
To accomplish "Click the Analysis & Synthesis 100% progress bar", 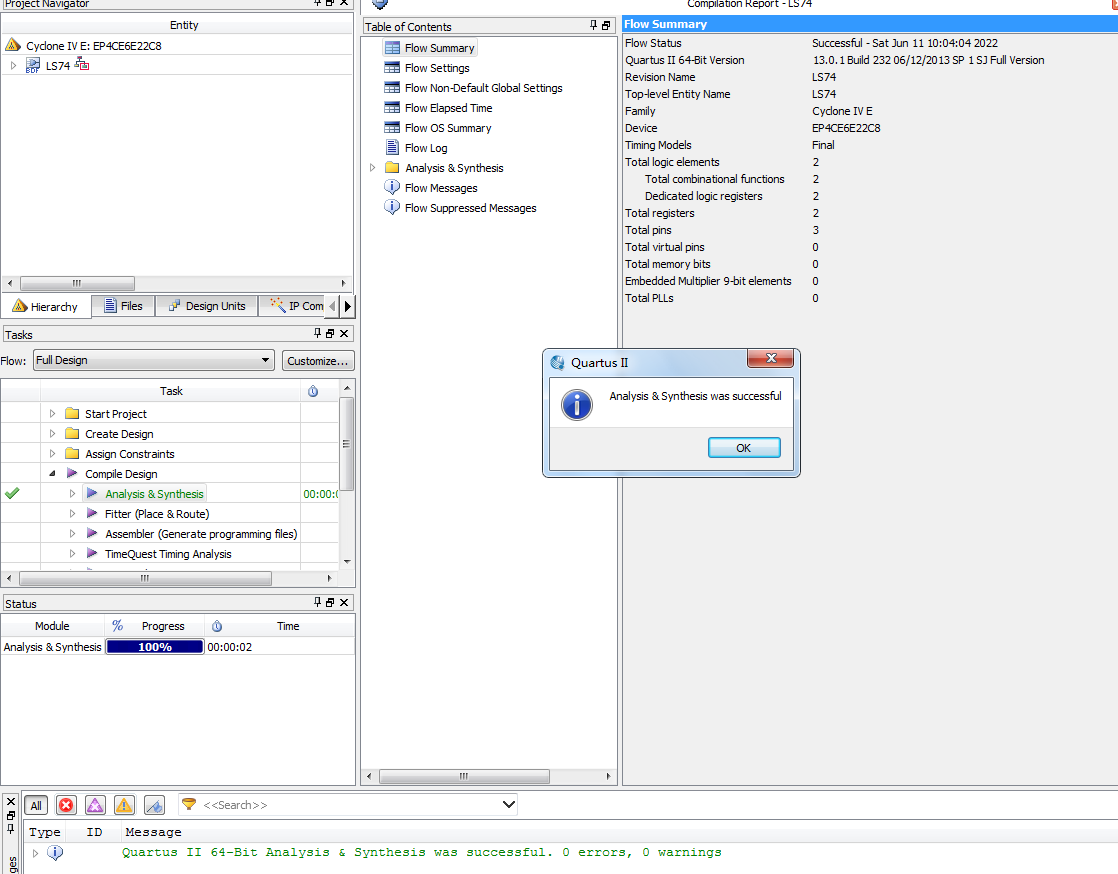I will 155,647.
